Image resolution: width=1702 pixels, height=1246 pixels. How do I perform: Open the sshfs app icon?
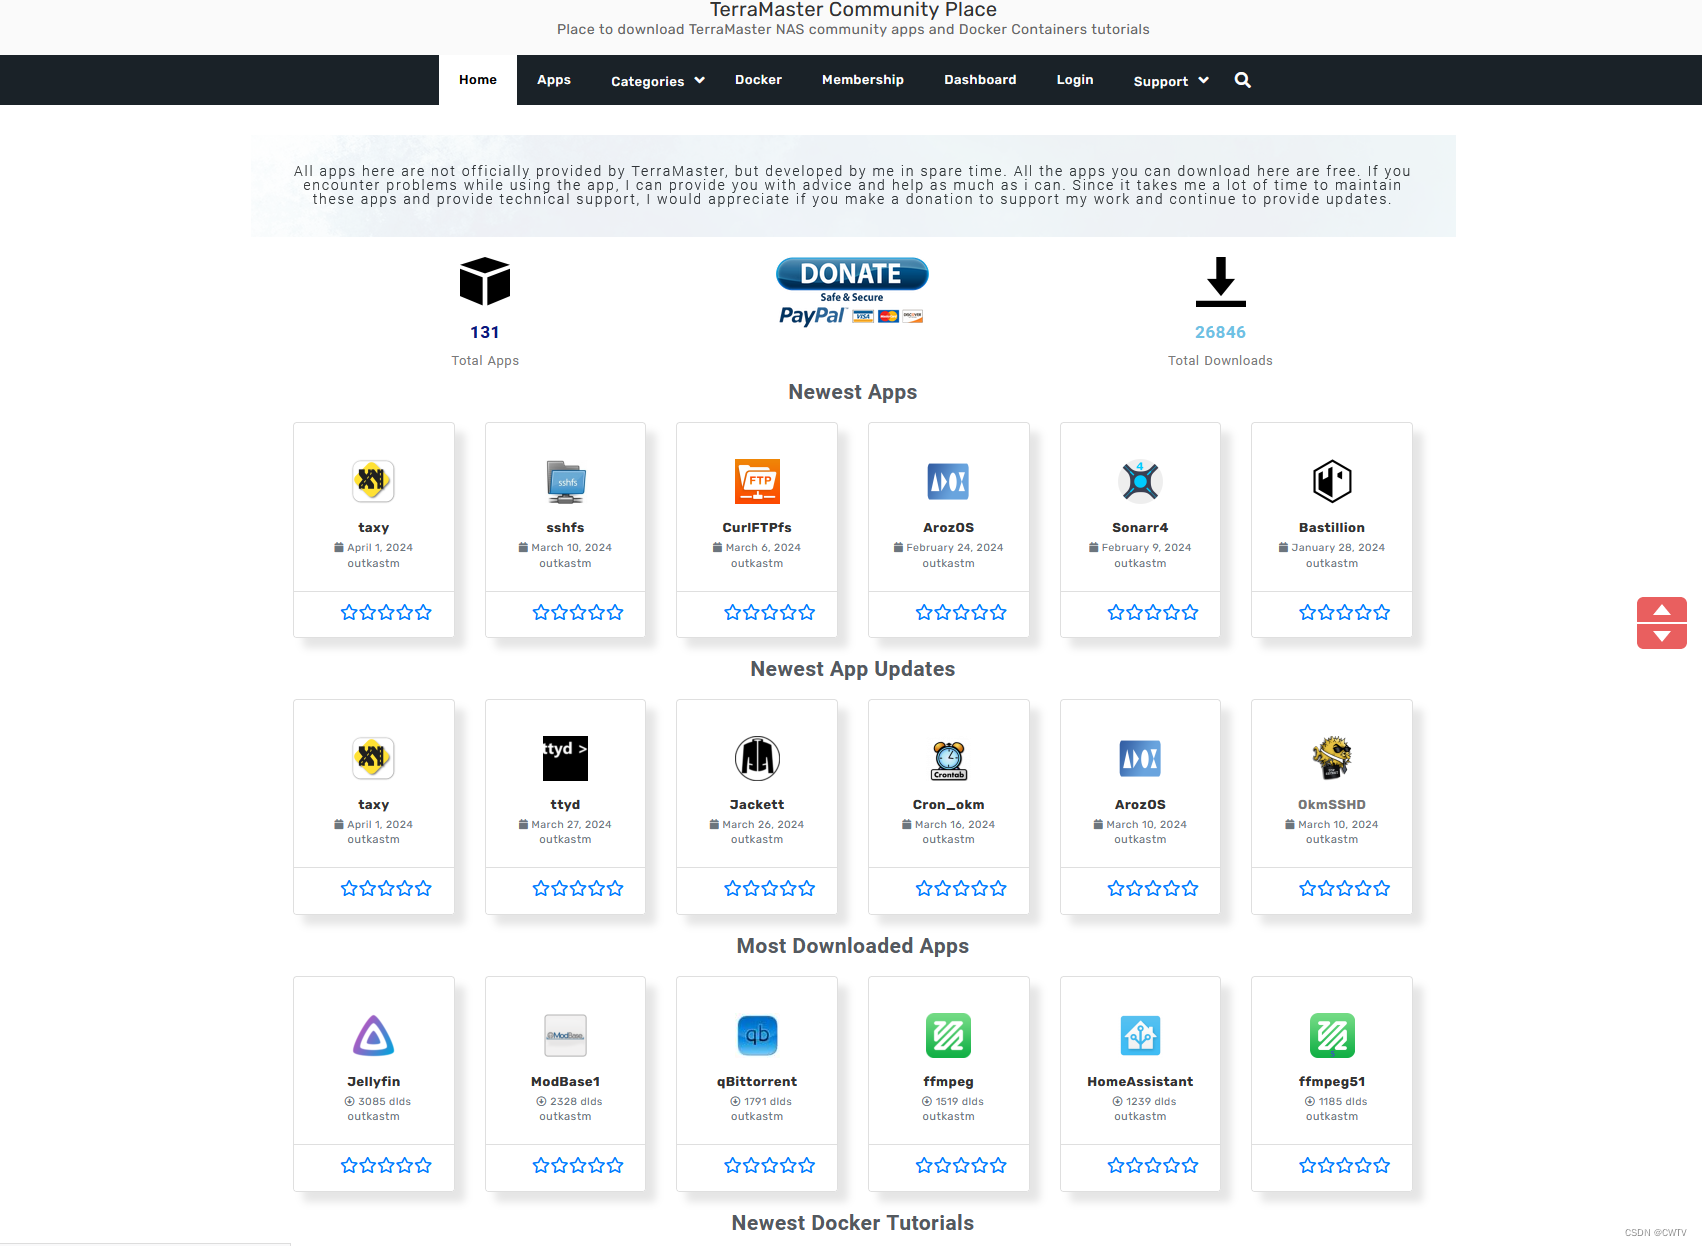pyautogui.click(x=565, y=481)
